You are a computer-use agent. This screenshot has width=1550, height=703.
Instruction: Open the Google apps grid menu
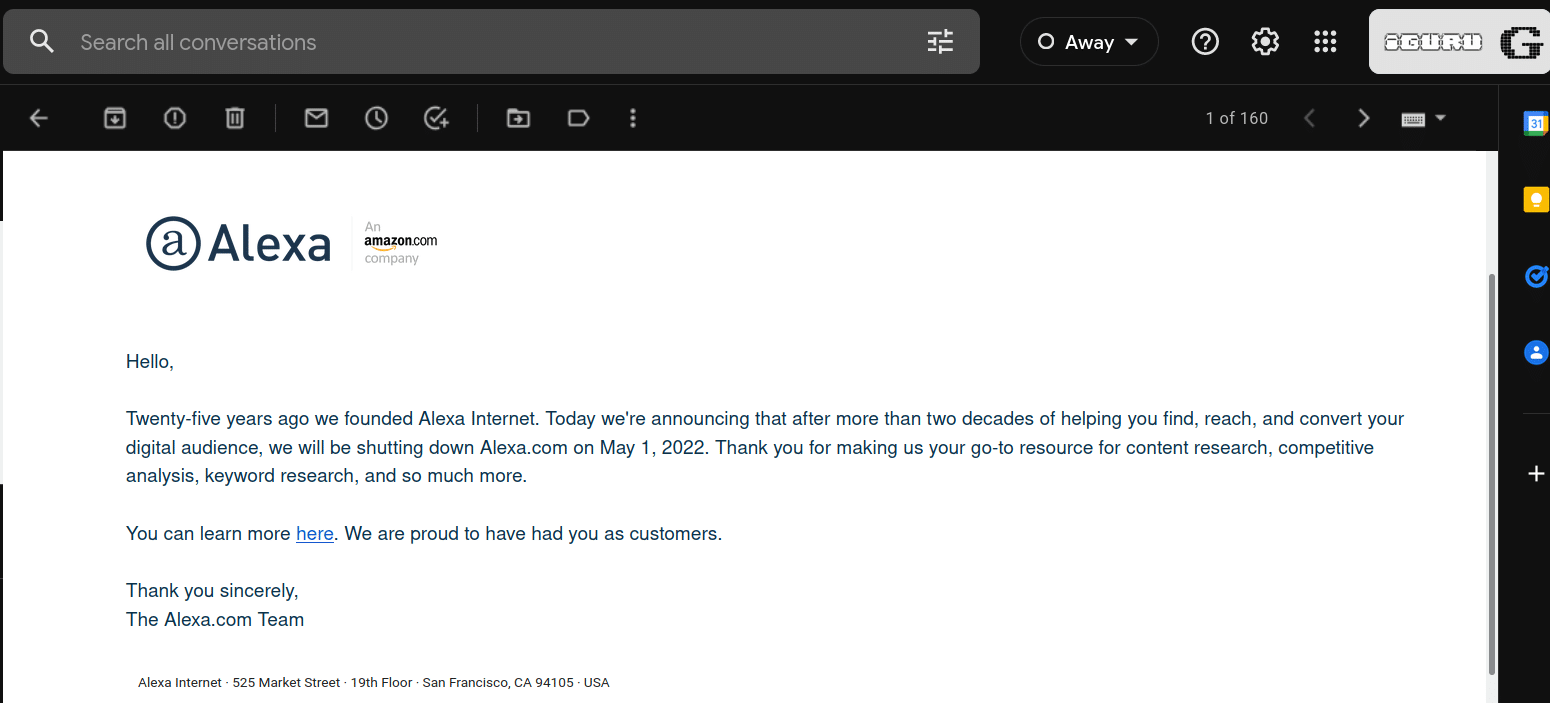pyautogui.click(x=1325, y=41)
